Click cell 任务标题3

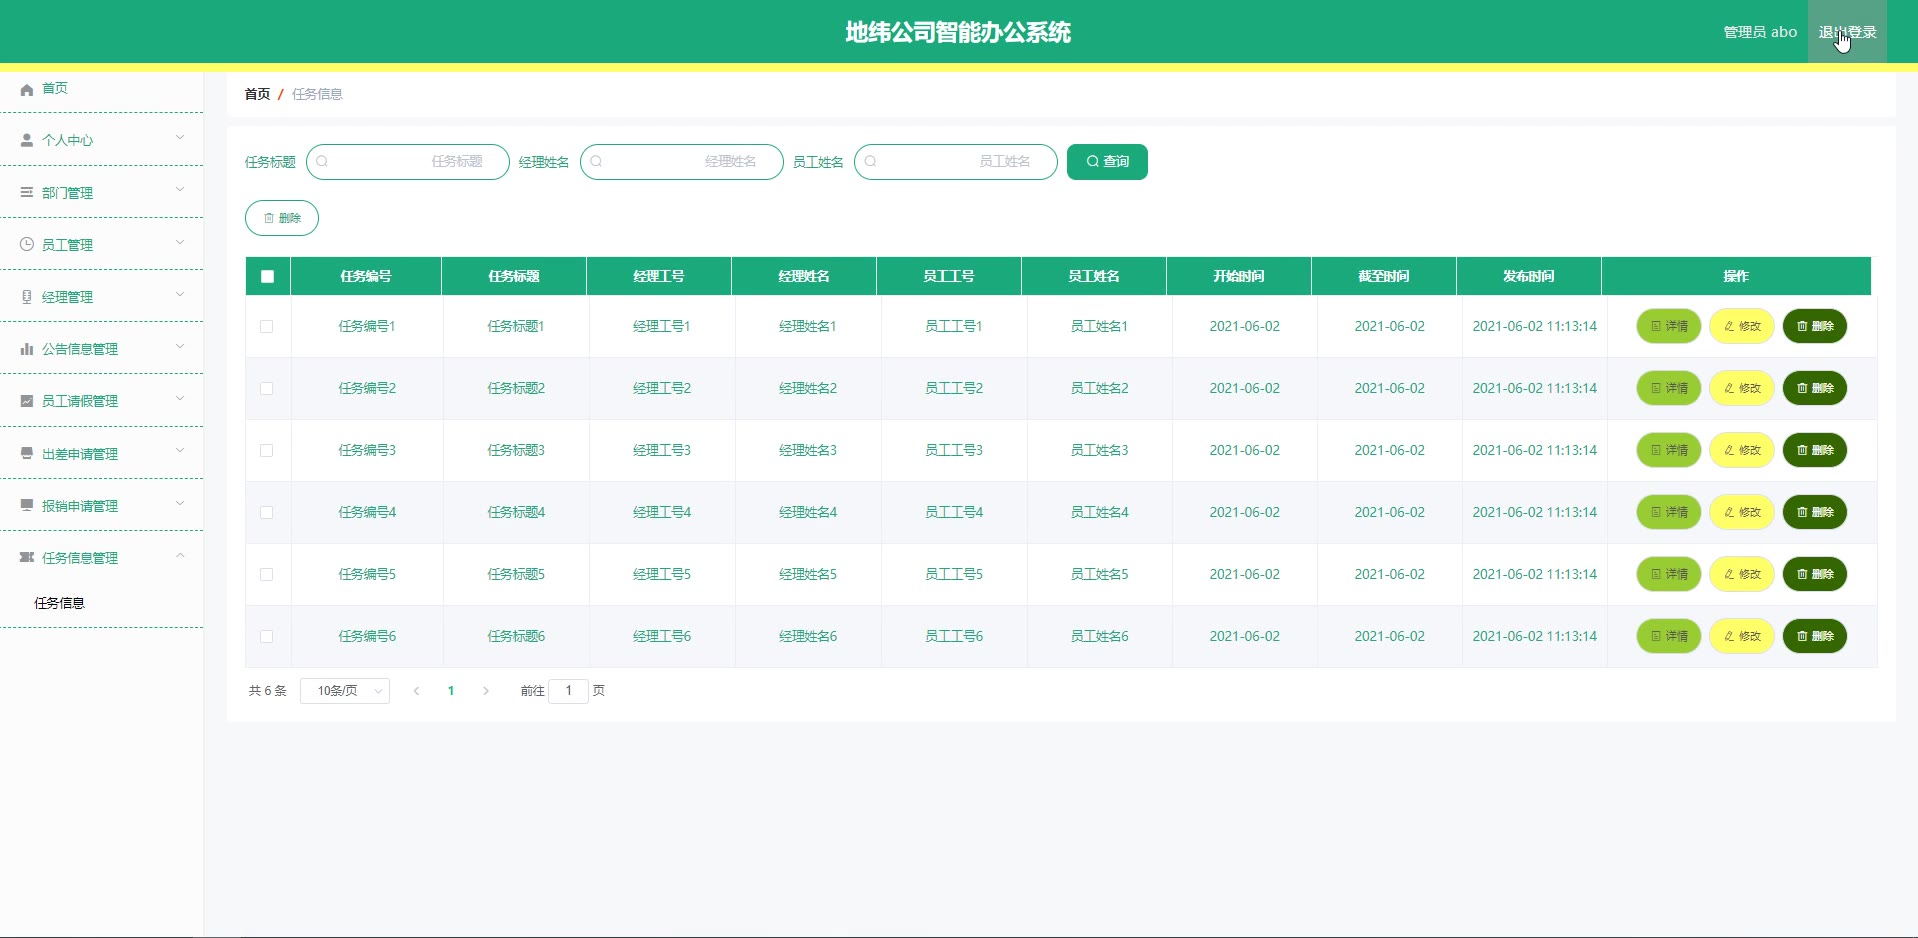(x=516, y=450)
